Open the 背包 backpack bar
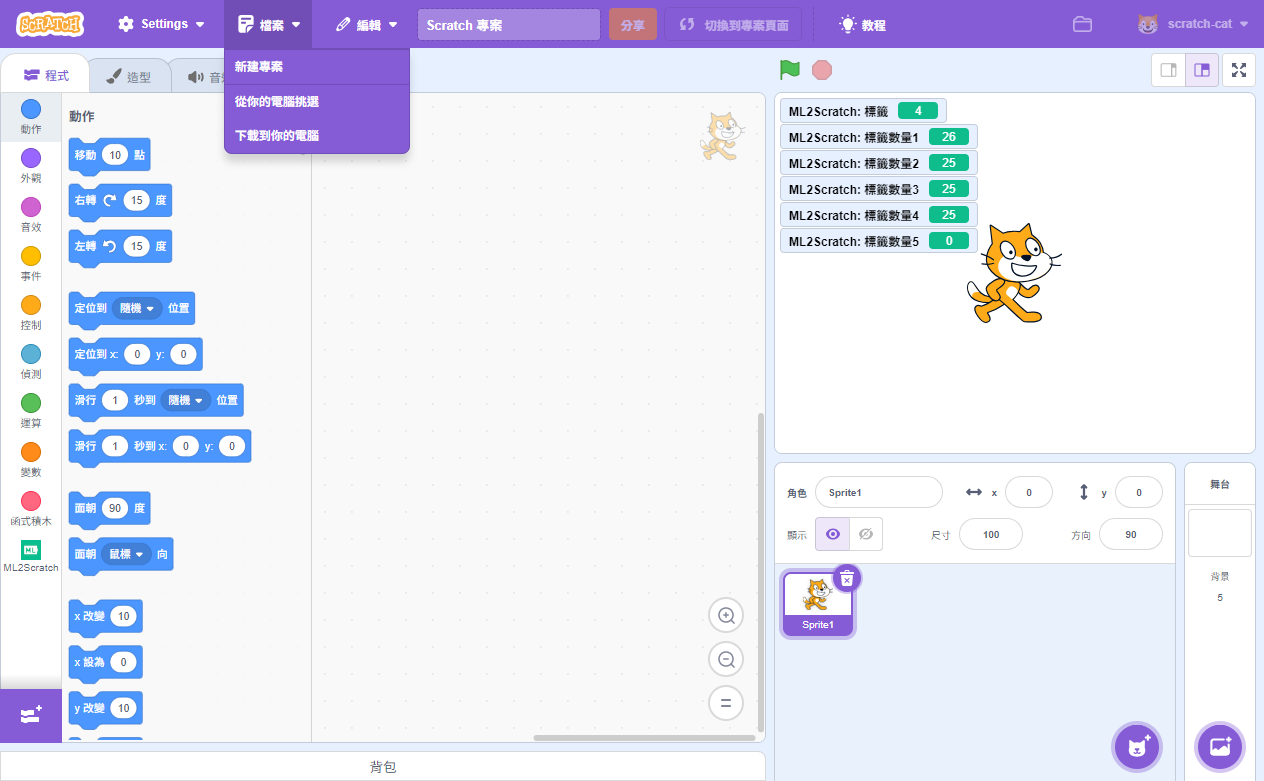The height and width of the screenshot is (781, 1264). pos(383,767)
